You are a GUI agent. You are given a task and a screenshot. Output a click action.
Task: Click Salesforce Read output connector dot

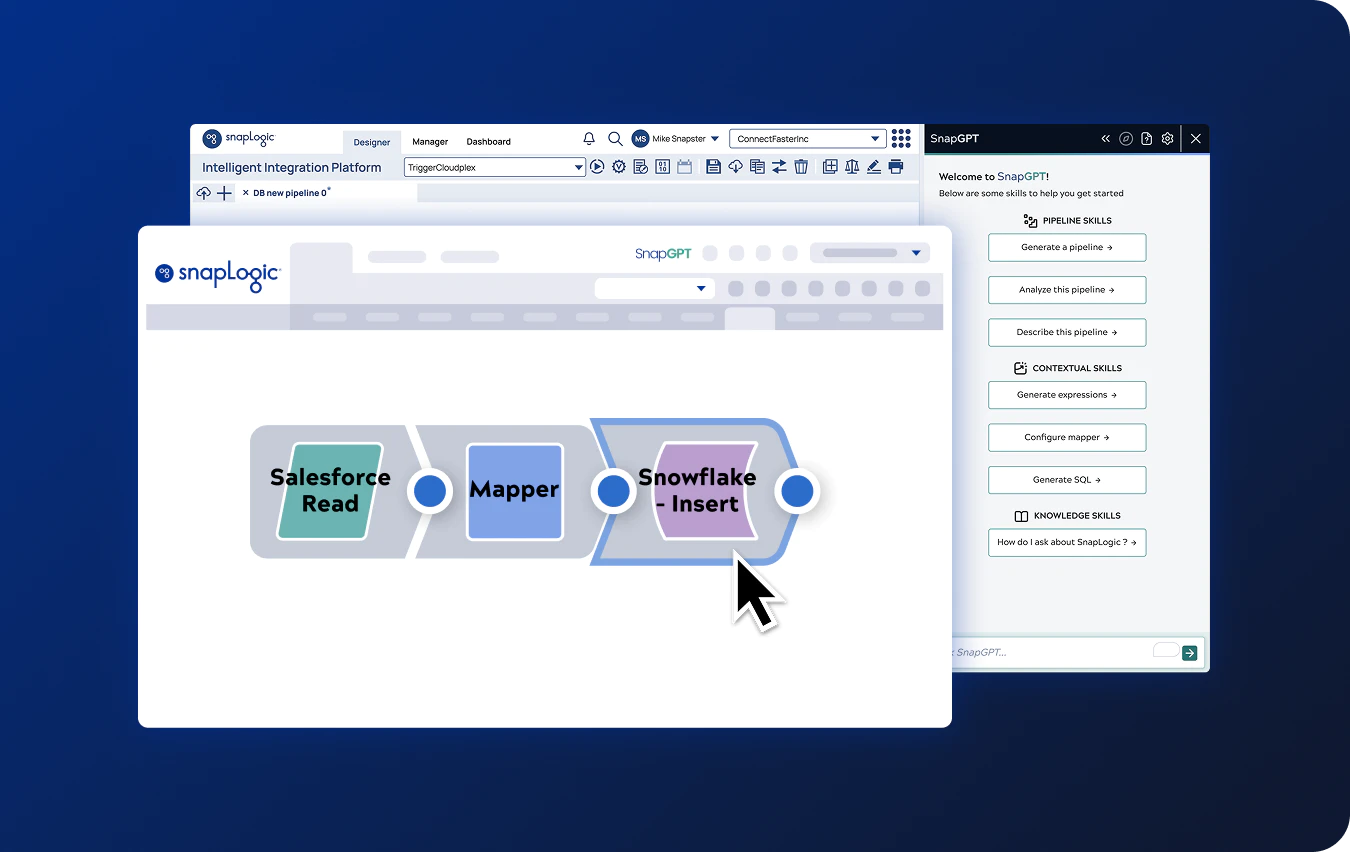tap(430, 491)
